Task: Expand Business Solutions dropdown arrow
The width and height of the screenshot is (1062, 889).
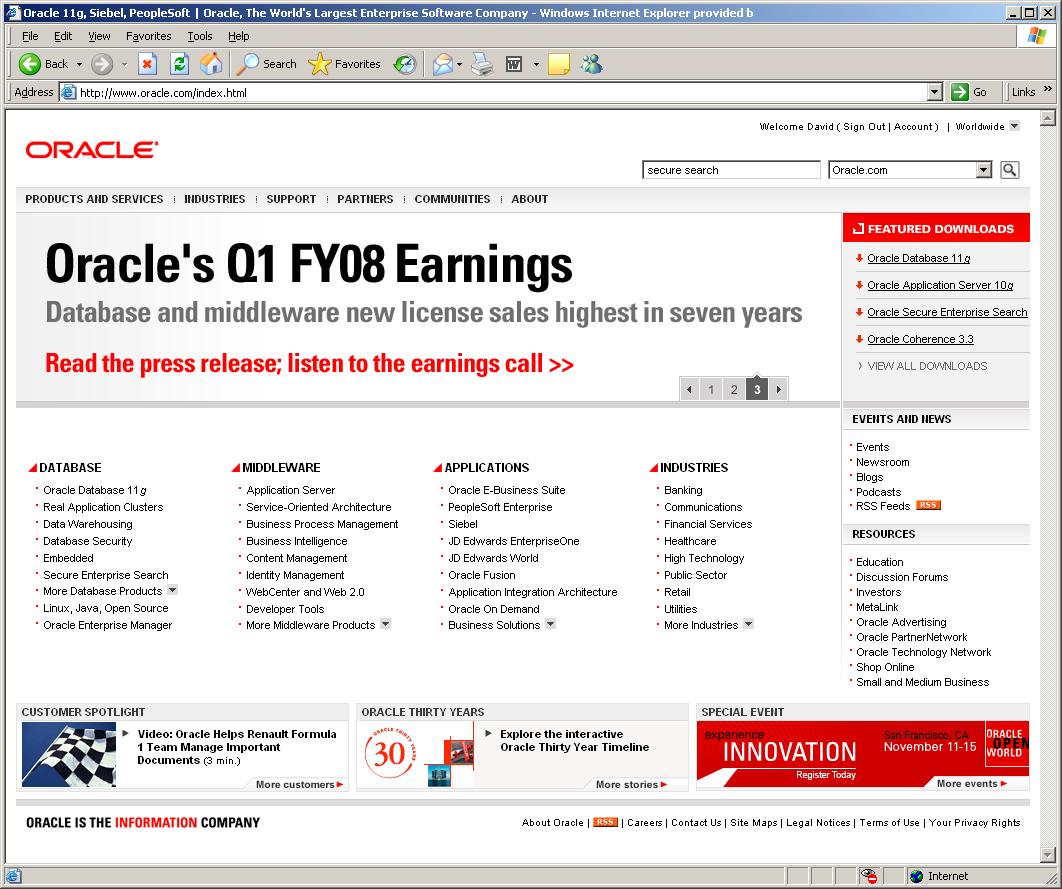Action: pos(551,624)
